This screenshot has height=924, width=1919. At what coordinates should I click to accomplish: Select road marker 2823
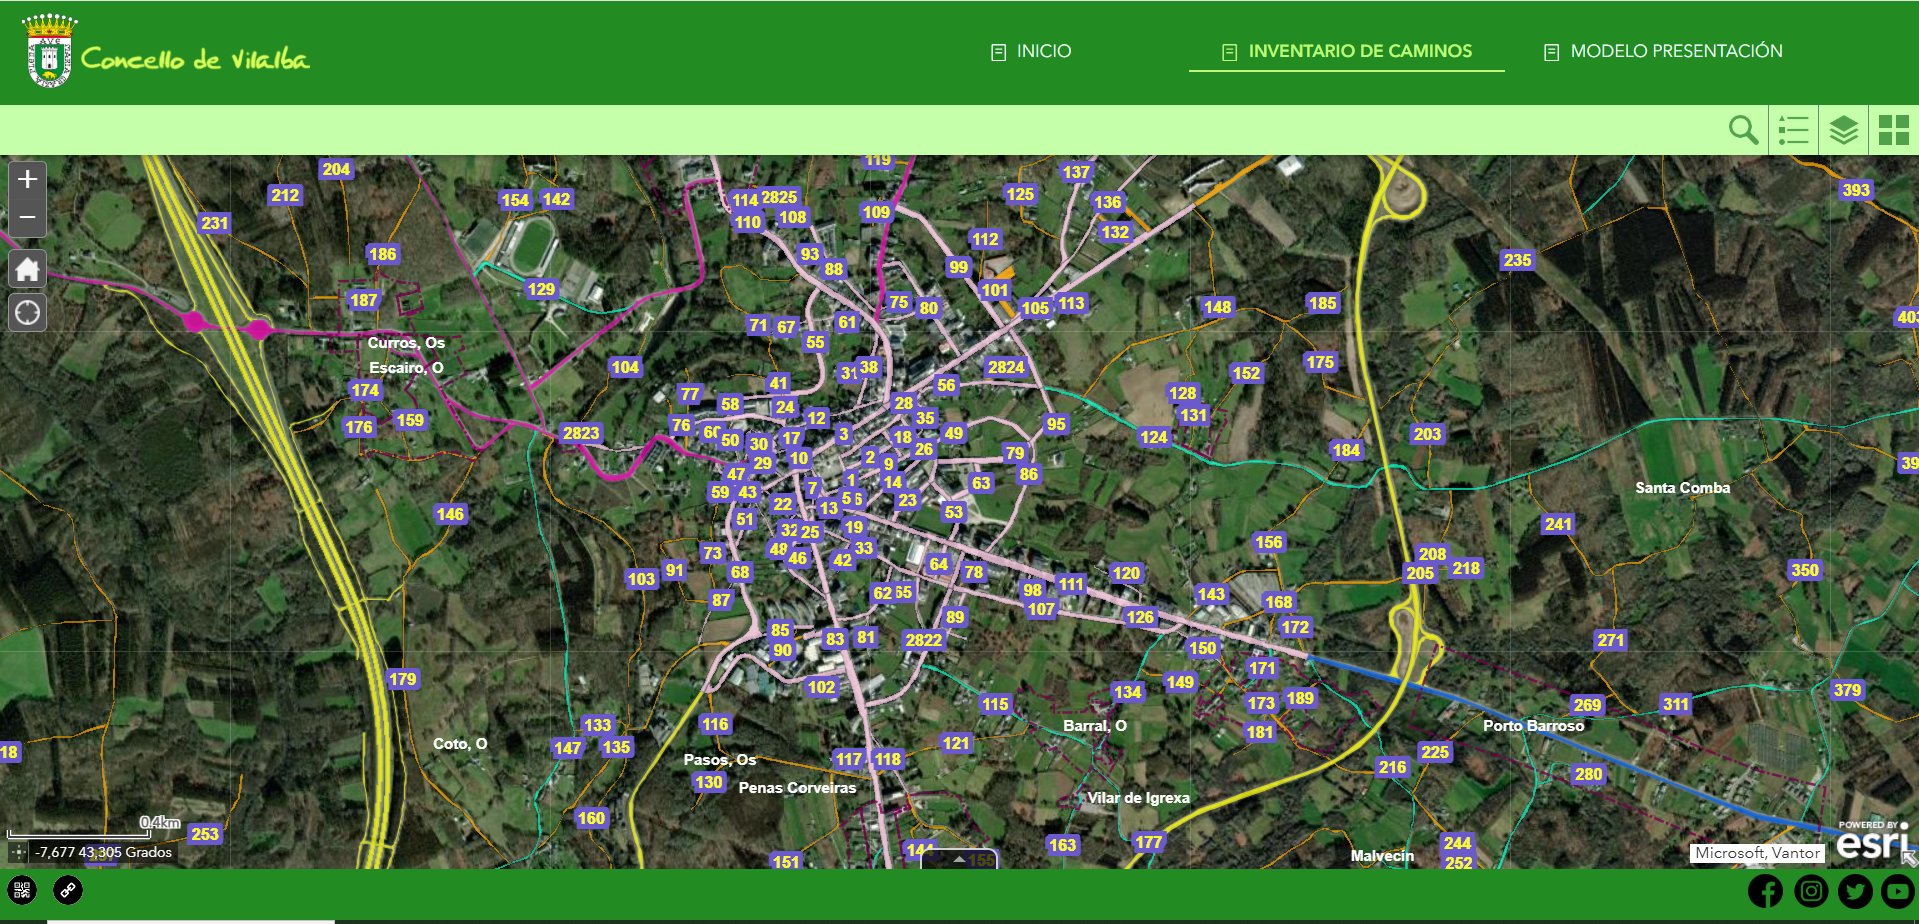tap(581, 433)
